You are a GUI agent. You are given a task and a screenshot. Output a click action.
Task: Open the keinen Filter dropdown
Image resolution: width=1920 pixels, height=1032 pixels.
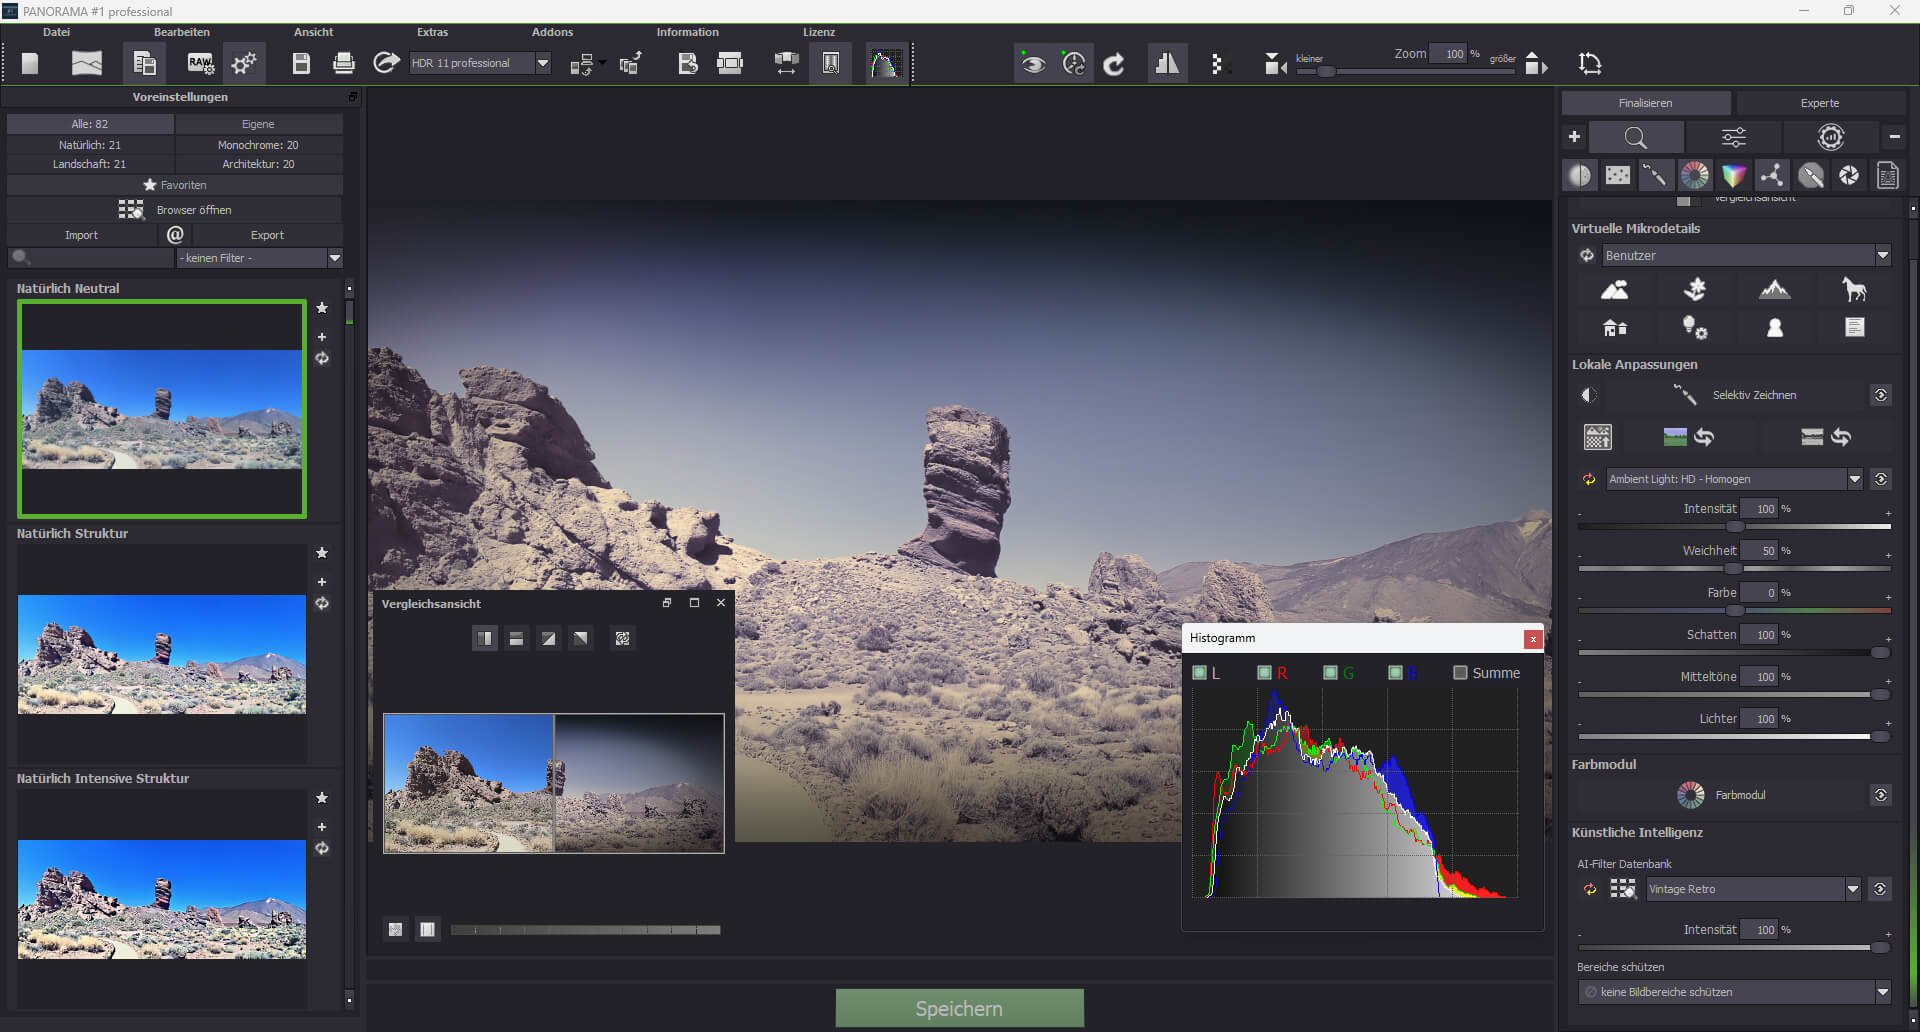tap(334, 258)
